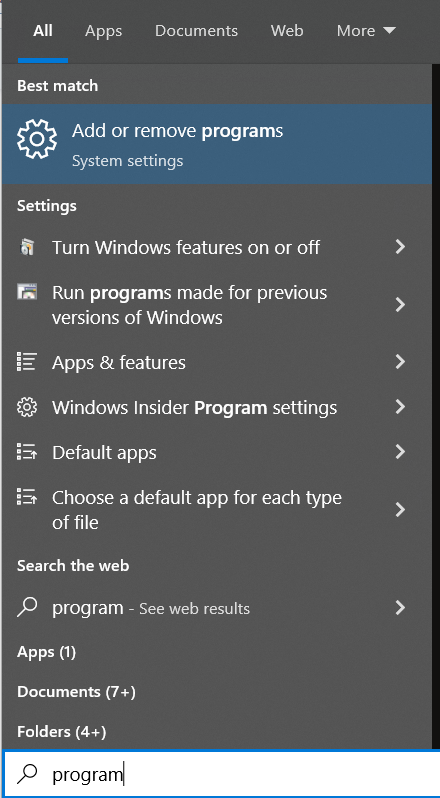This screenshot has height=798, width=440.
Task: Switch to the Apps tab
Action: (x=104, y=32)
